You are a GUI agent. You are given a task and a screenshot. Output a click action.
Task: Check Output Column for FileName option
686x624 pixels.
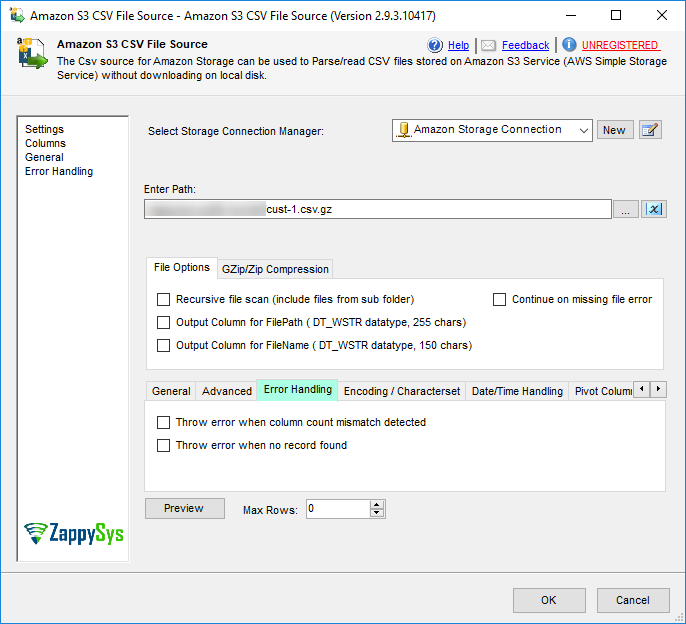163,346
